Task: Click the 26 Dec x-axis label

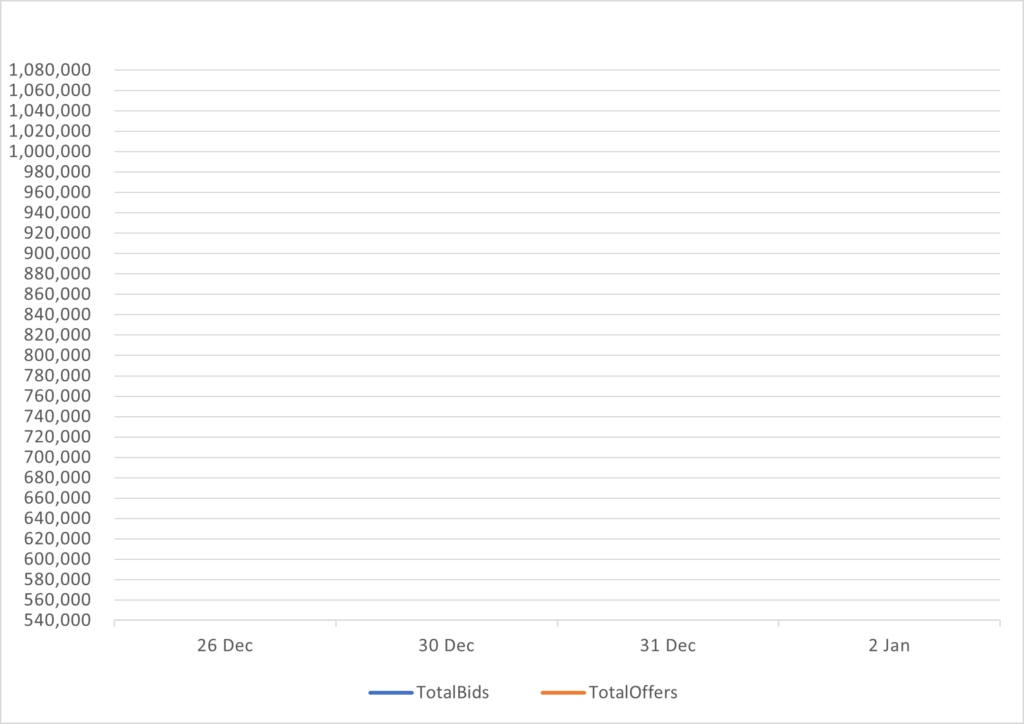Action: click(x=225, y=645)
